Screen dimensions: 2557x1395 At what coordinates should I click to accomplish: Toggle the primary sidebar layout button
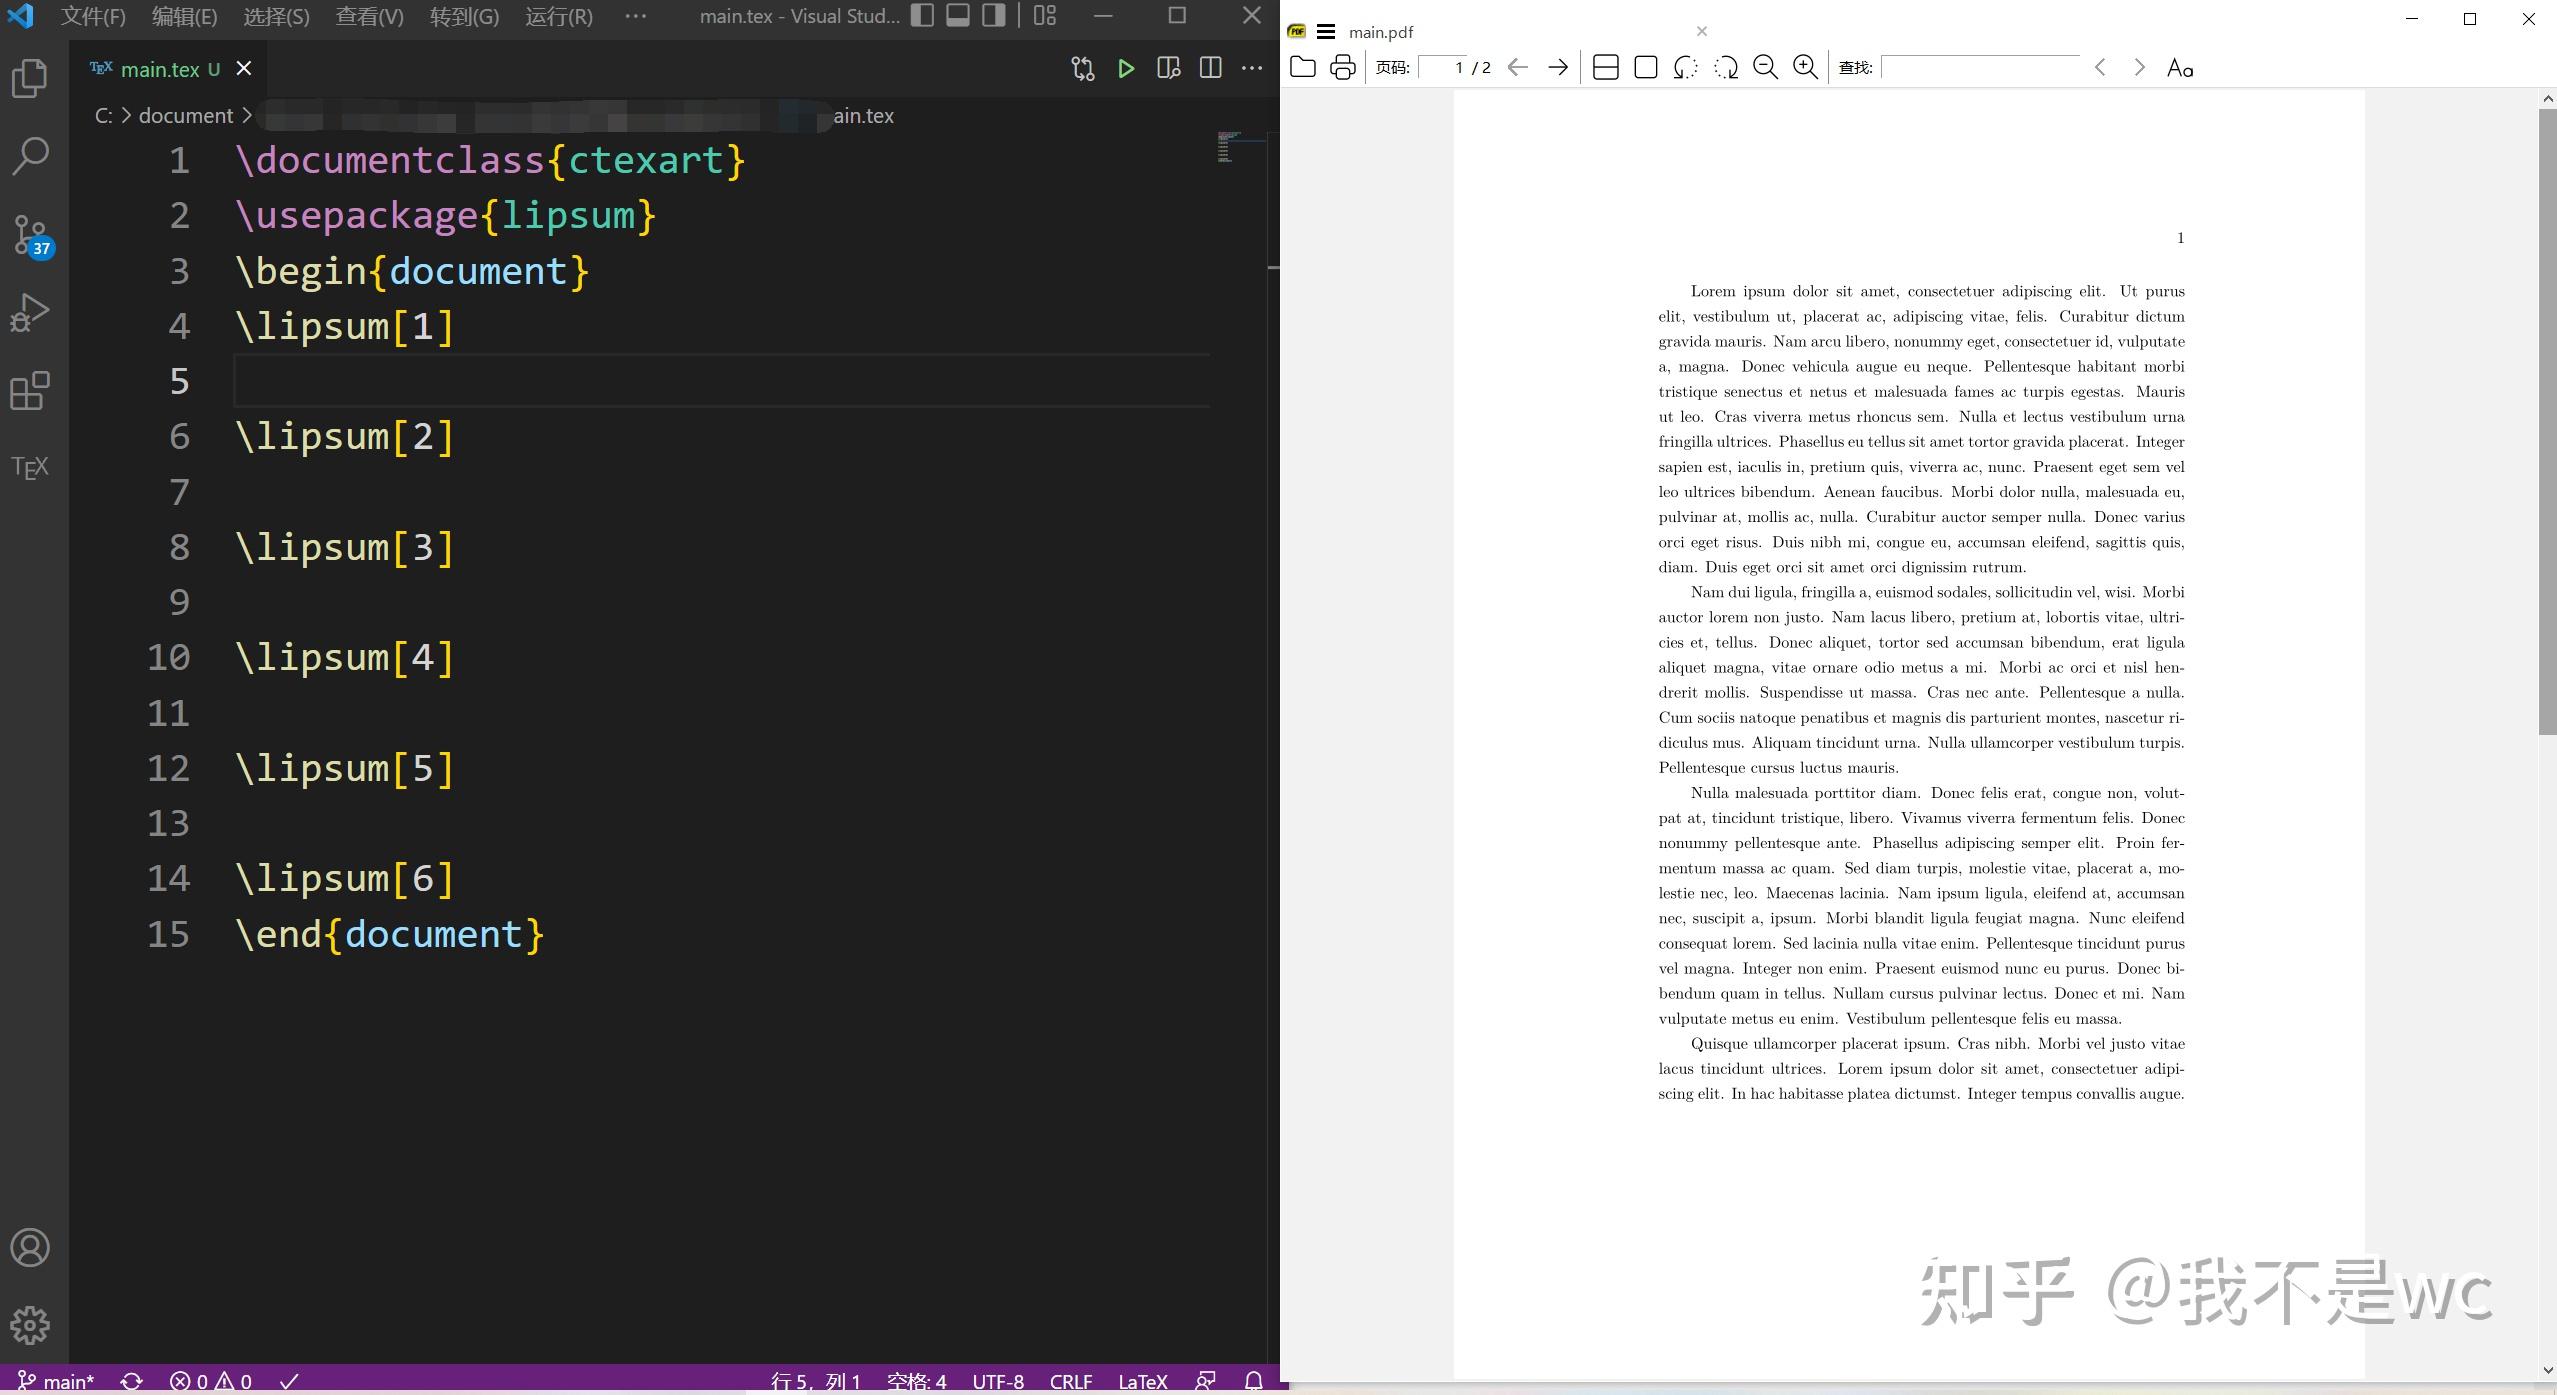[x=922, y=15]
